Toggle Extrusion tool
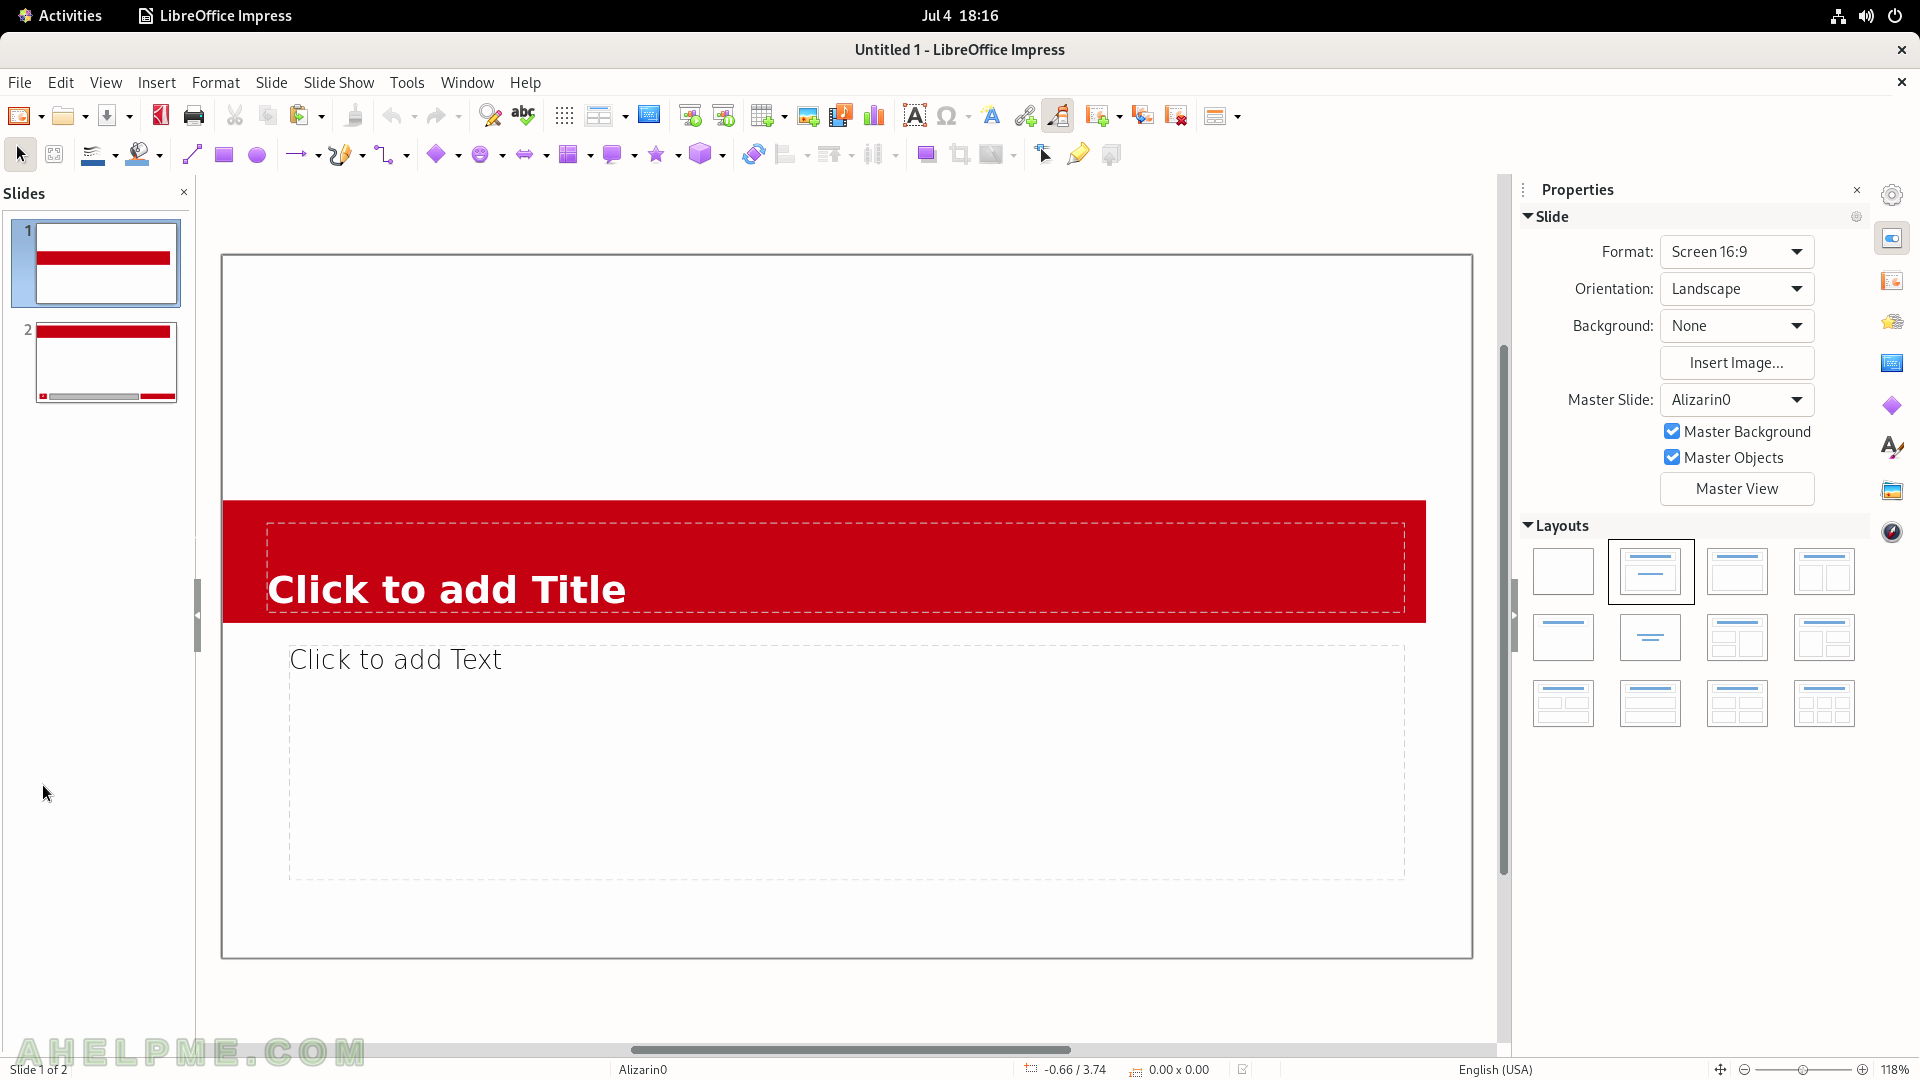 [x=1111, y=155]
